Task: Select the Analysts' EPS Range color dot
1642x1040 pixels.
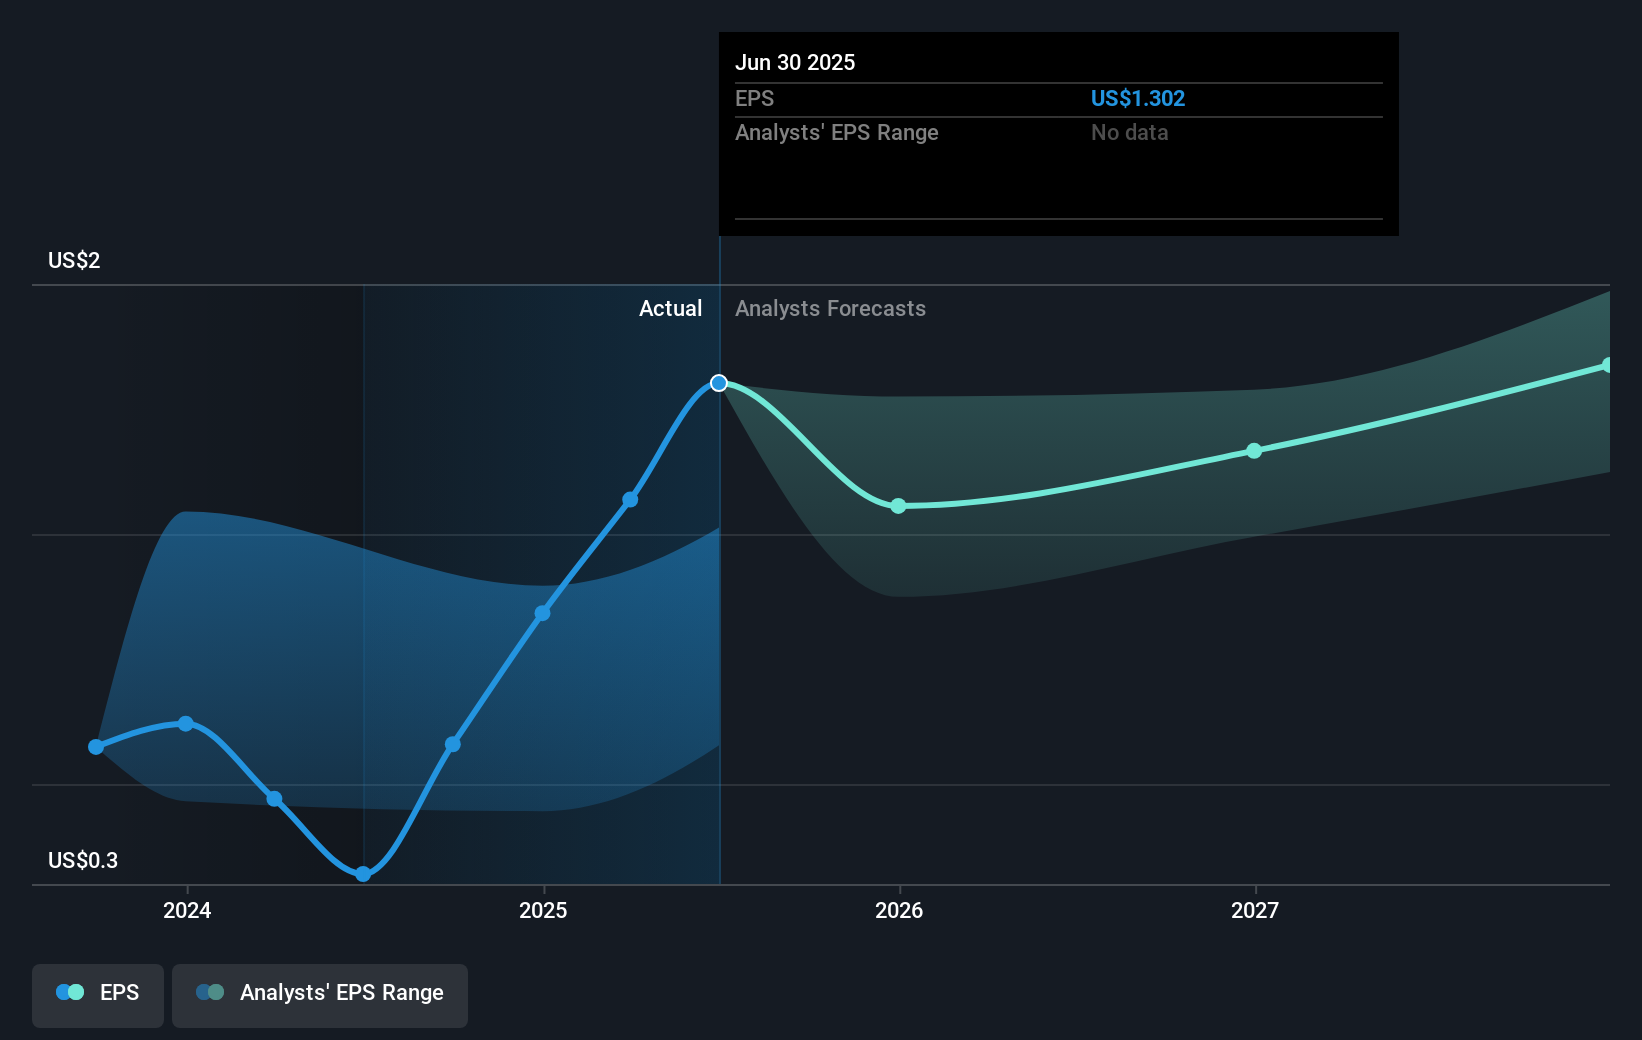Action: click(210, 992)
